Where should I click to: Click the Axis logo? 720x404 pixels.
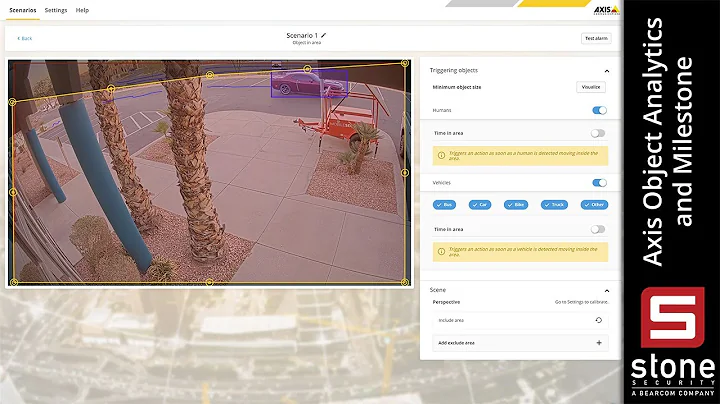tap(606, 10)
